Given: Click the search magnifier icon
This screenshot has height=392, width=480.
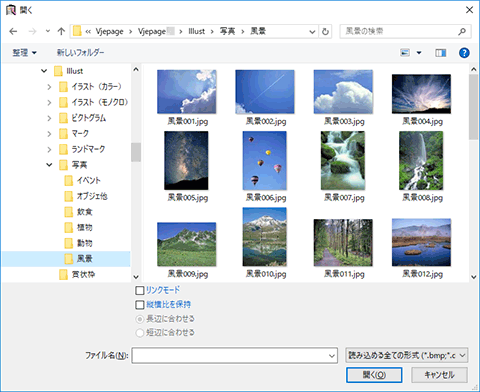Looking at the screenshot, I should click(462, 31).
